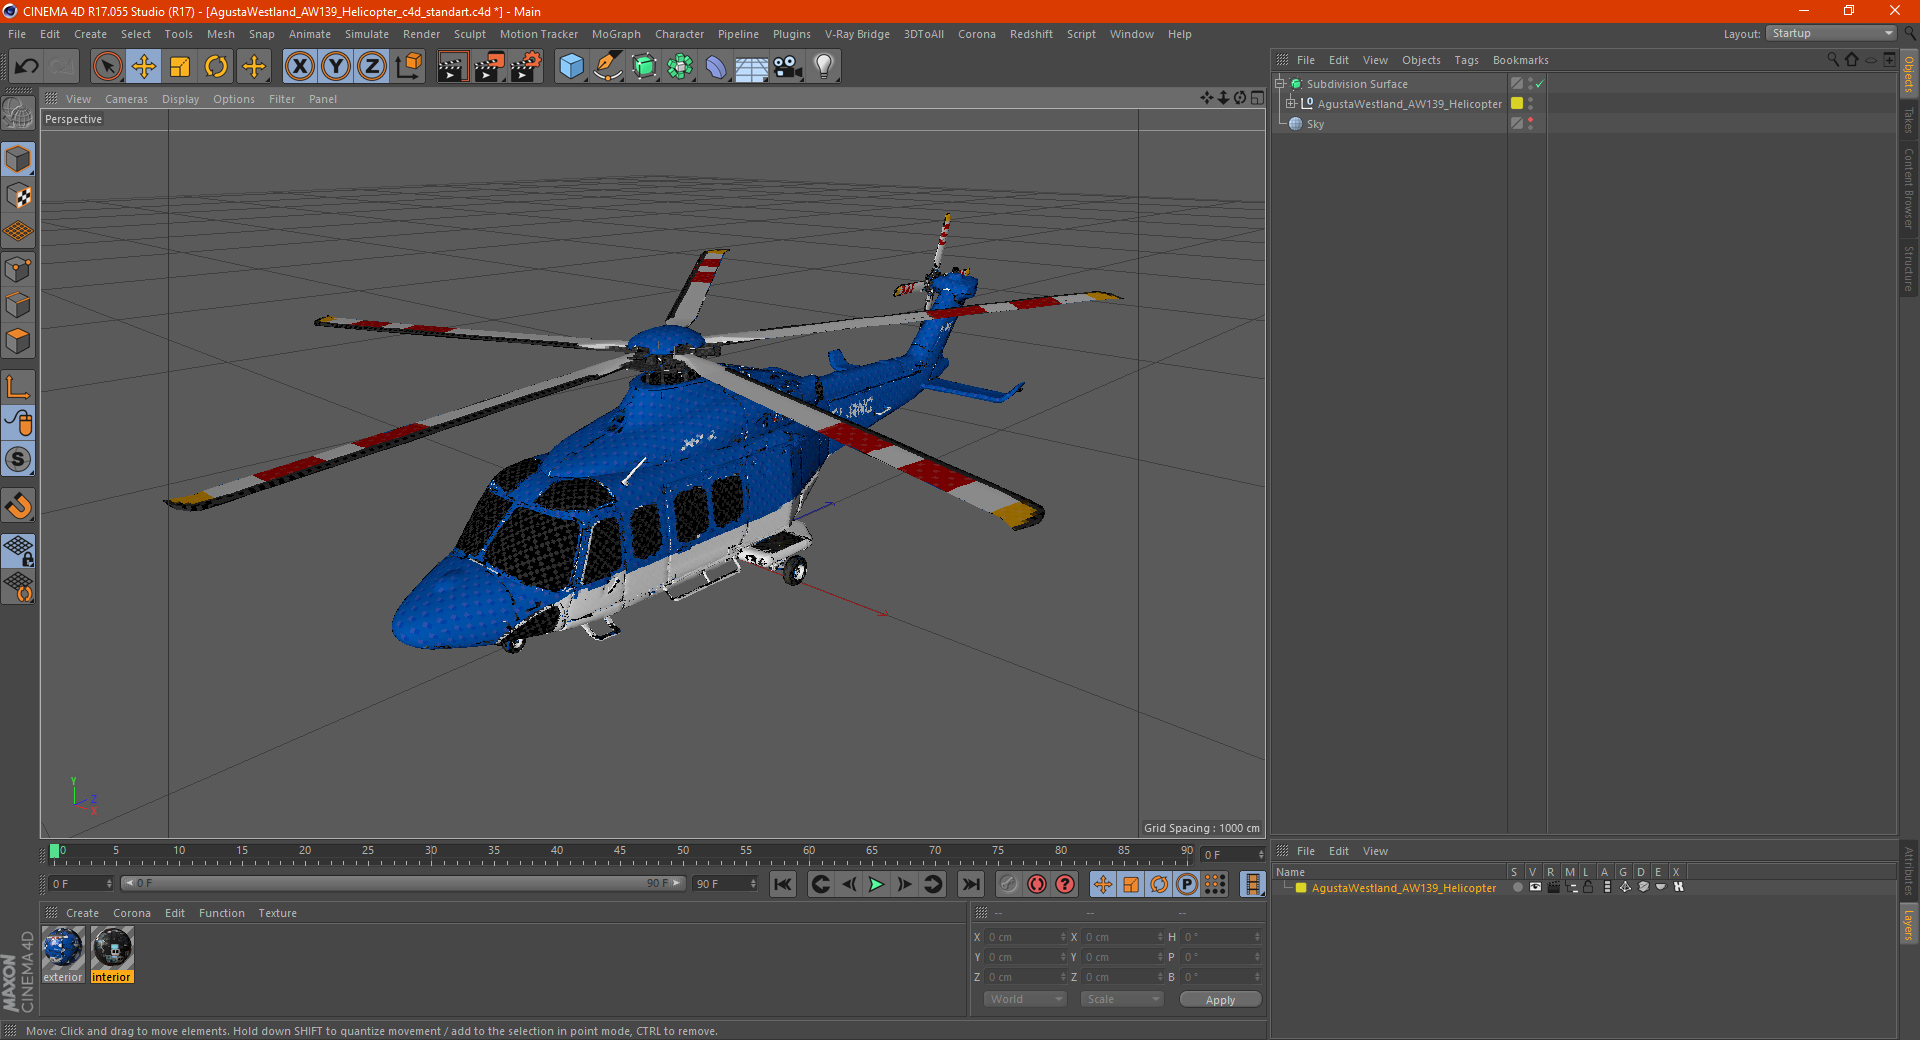Activate the Scale tool
This screenshot has width=1920, height=1040.
coord(180,67)
